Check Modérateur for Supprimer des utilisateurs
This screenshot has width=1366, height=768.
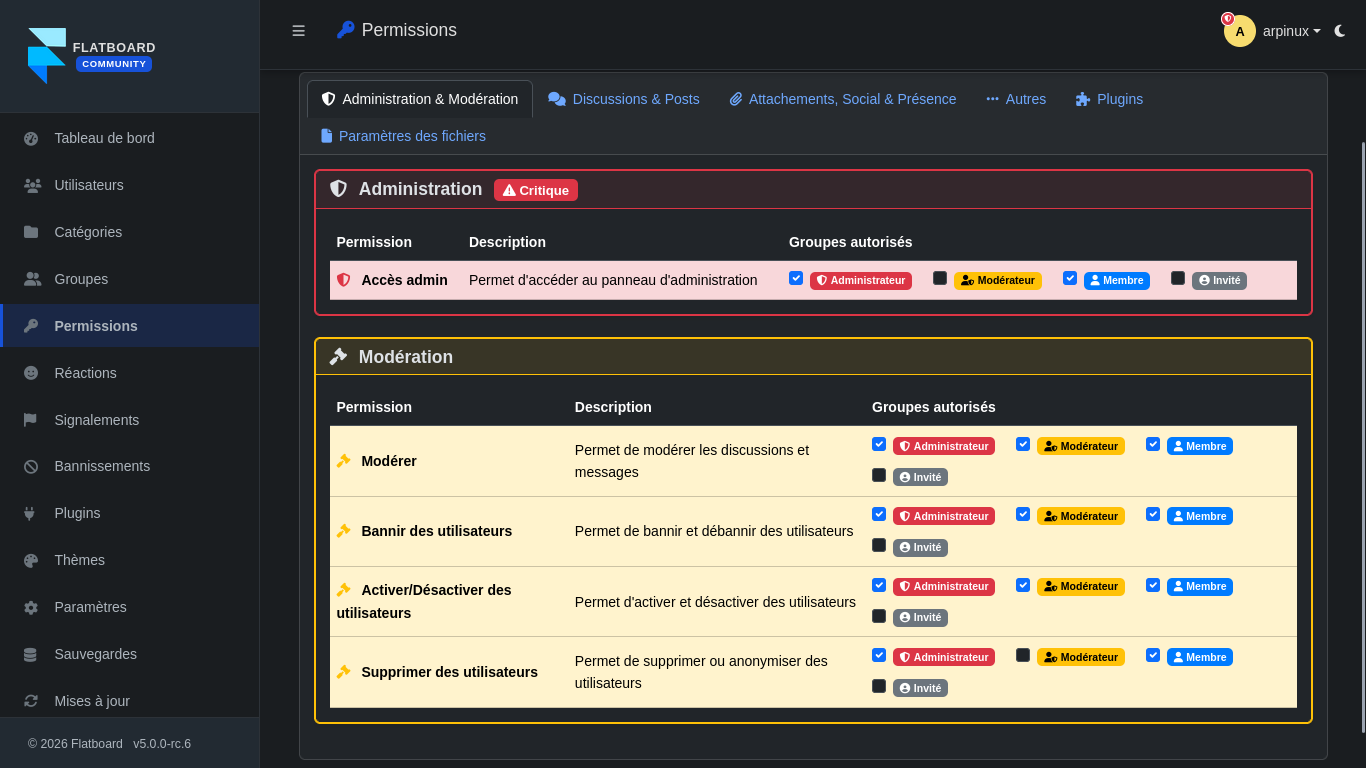point(1023,655)
